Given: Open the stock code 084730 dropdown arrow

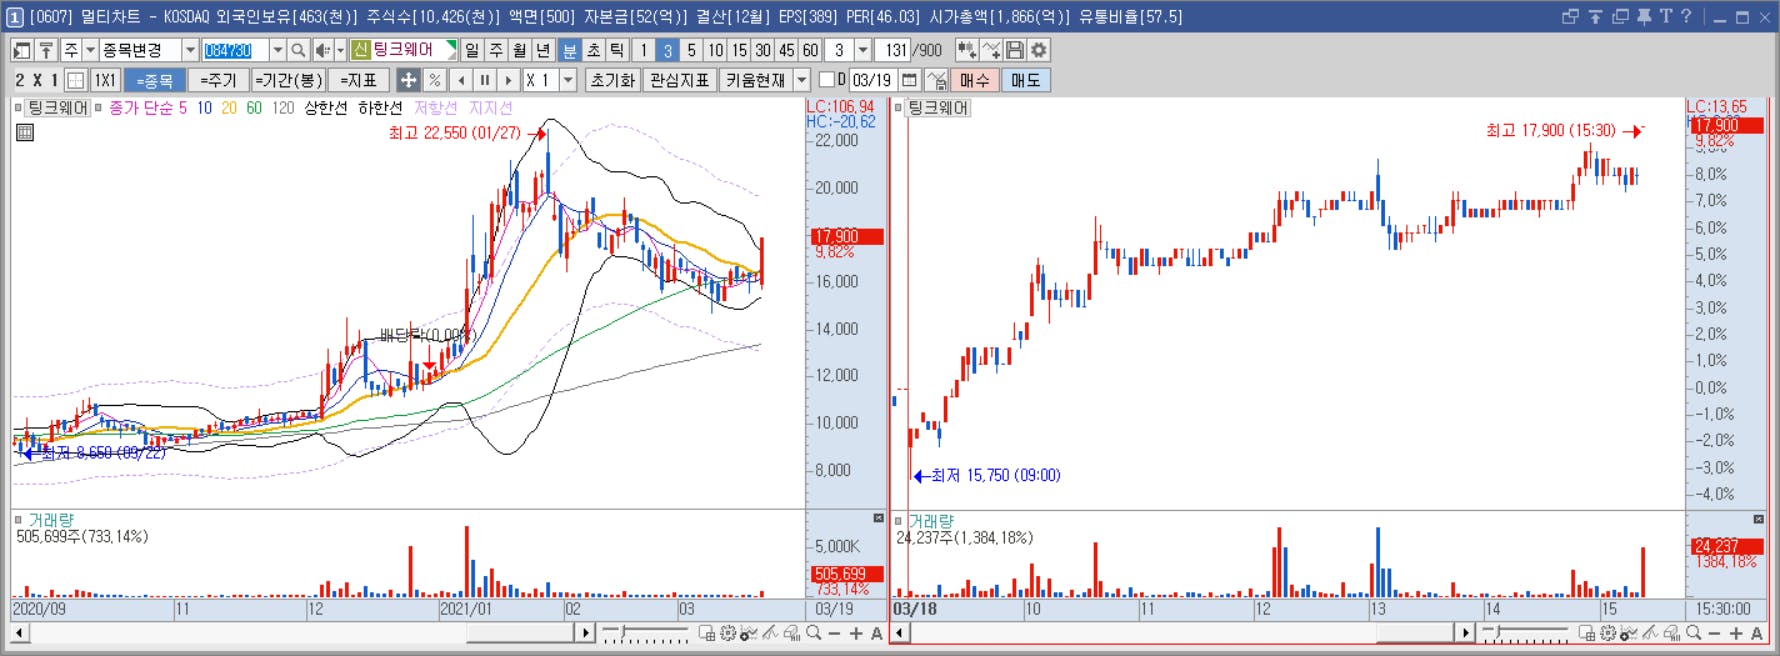Looking at the screenshot, I should pos(277,50).
